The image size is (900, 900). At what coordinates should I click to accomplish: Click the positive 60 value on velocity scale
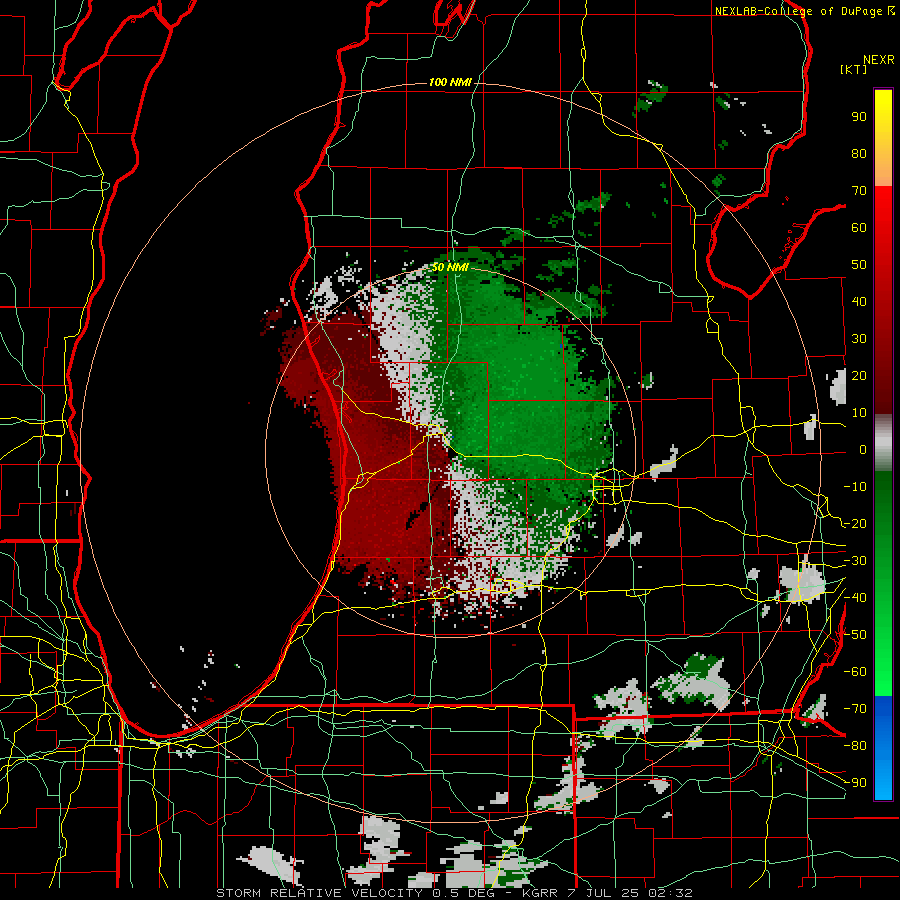click(x=859, y=227)
